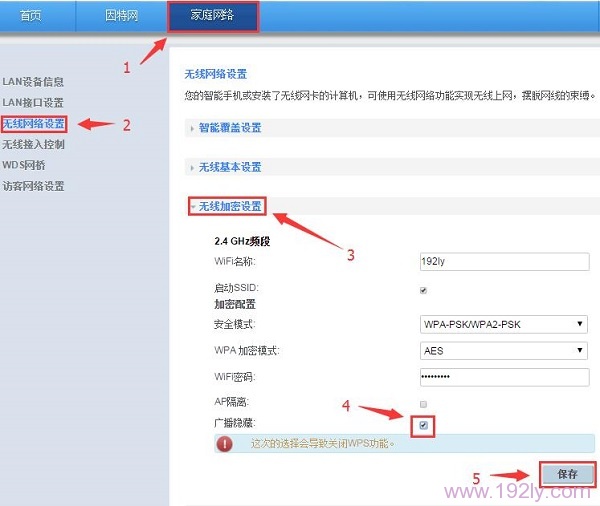This screenshot has width=600, height=506.
Task: Open WDS网桥 page
Action: pos(24,165)
